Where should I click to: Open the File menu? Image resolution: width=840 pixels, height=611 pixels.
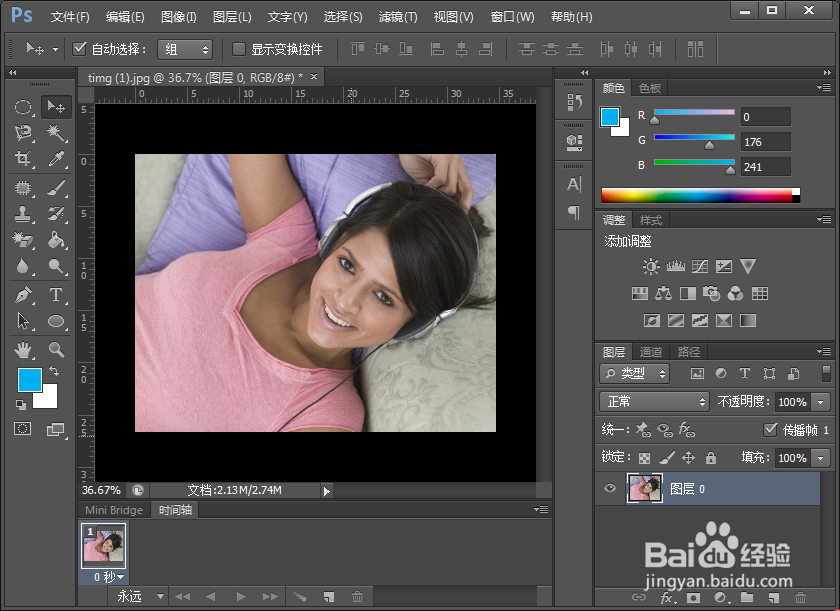click(70, 17)
